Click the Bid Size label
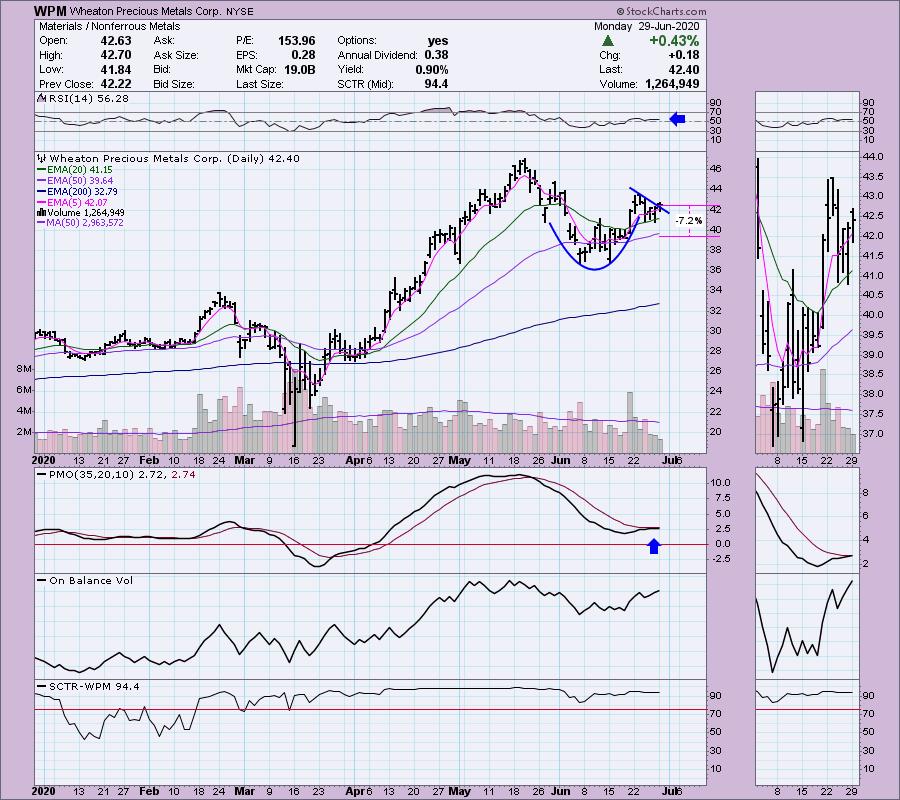Image resolution: width=900 pixels, height=800 pixels. [x=174, y=84]
